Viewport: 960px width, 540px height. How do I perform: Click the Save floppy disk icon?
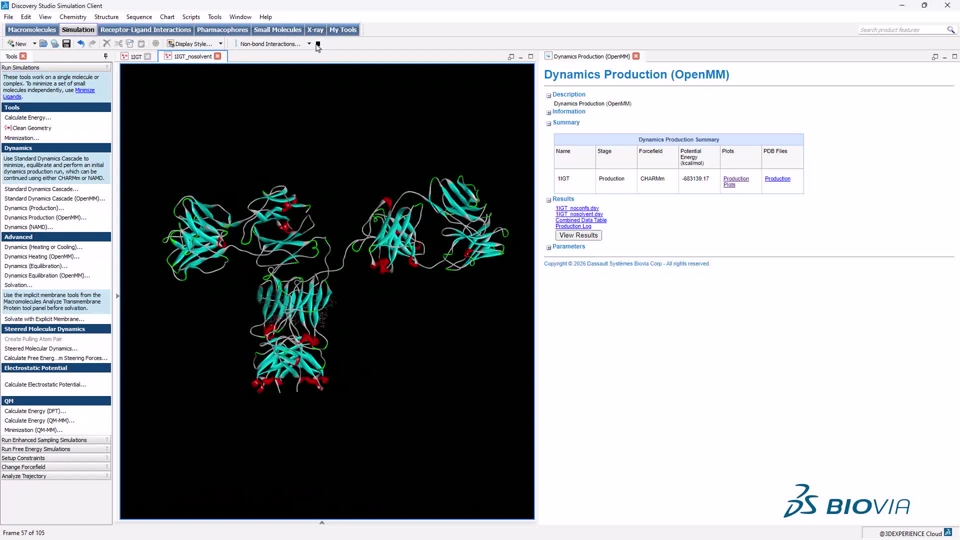pyautogui.click(x=66, y=44)
